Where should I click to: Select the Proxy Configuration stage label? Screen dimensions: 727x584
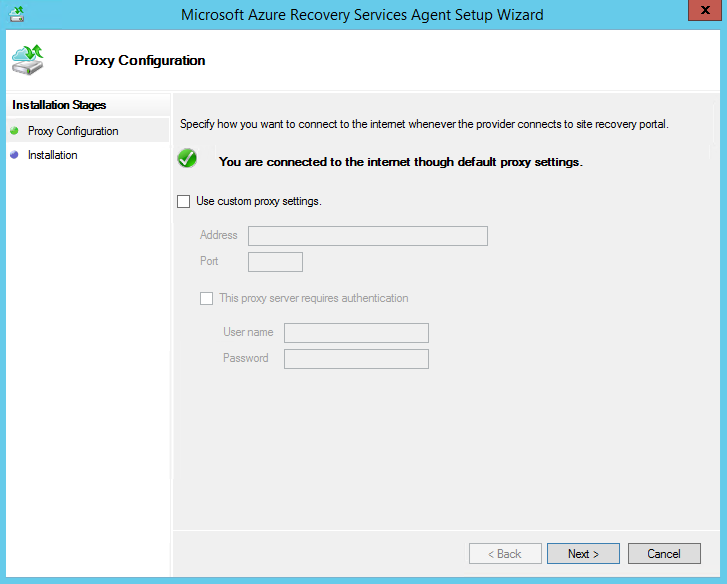coord(73,131)
